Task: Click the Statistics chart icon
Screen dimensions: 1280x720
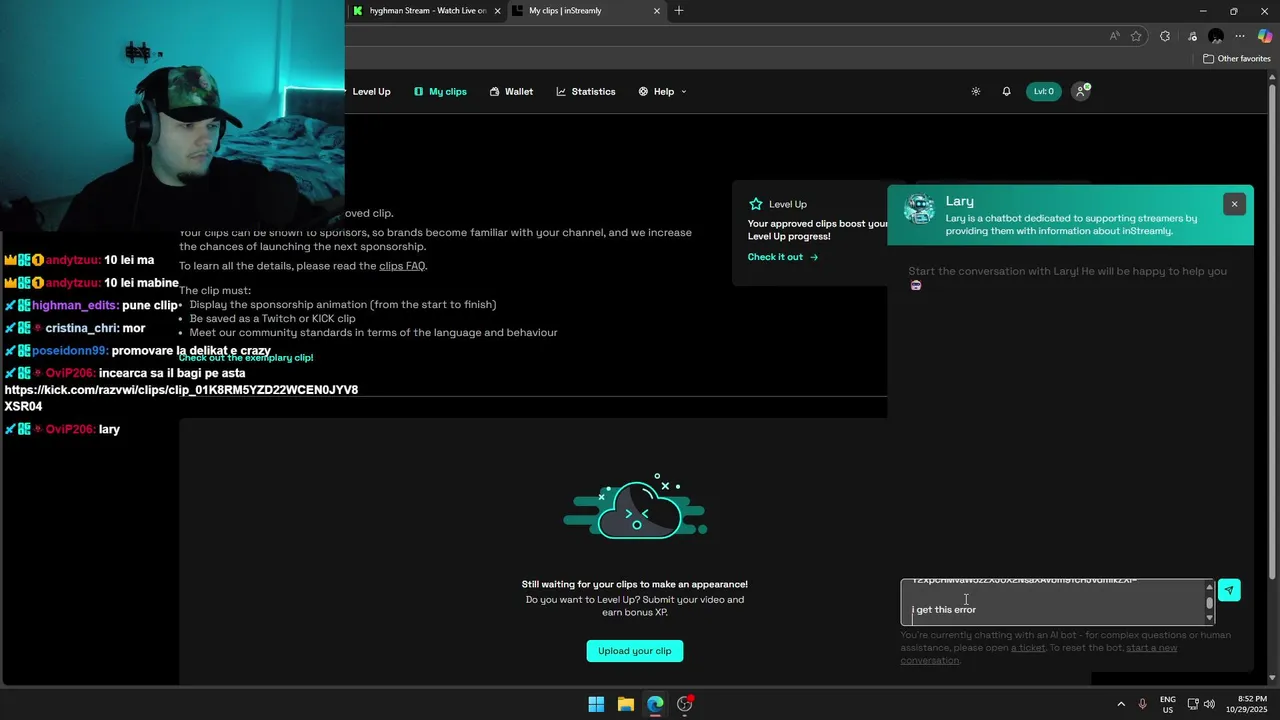Action: [562, 91]
